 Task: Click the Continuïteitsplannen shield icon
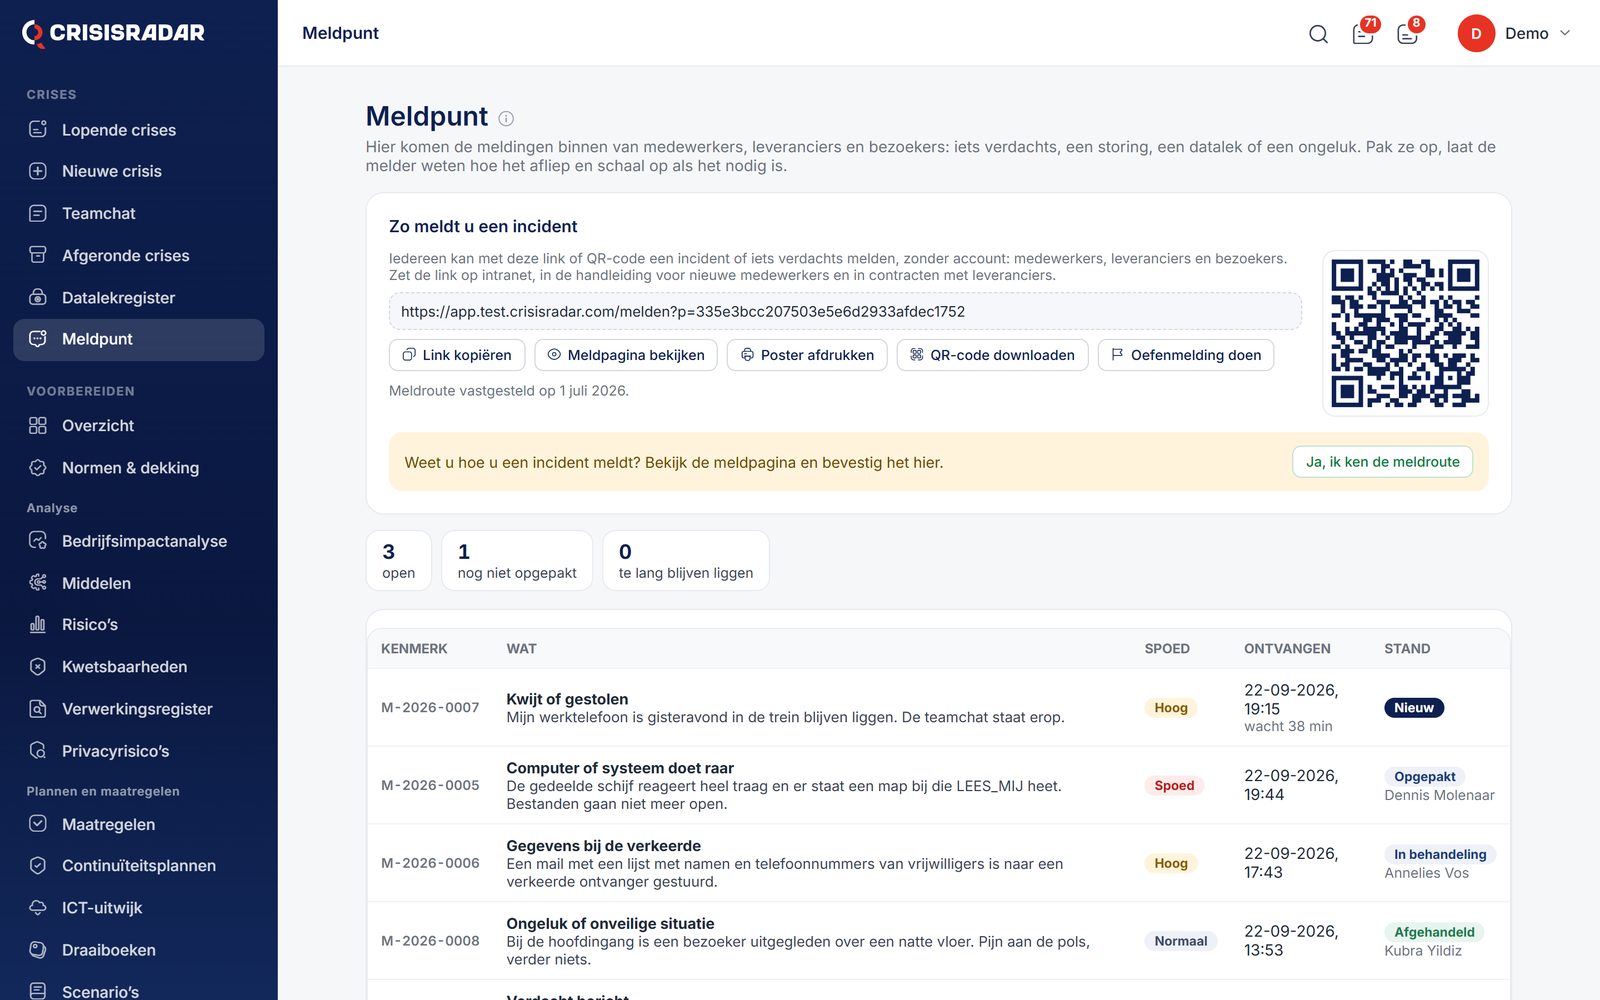click(x=38, y=865)
